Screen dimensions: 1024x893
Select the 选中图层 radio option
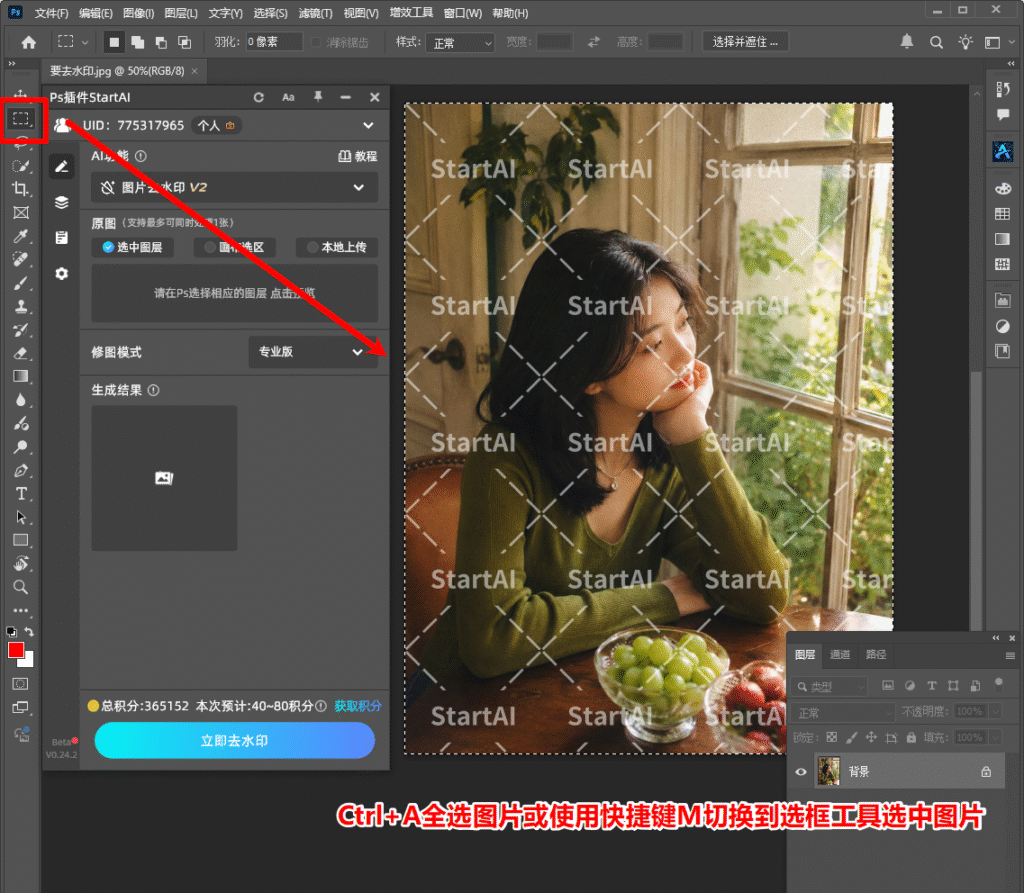coord(133,247)
